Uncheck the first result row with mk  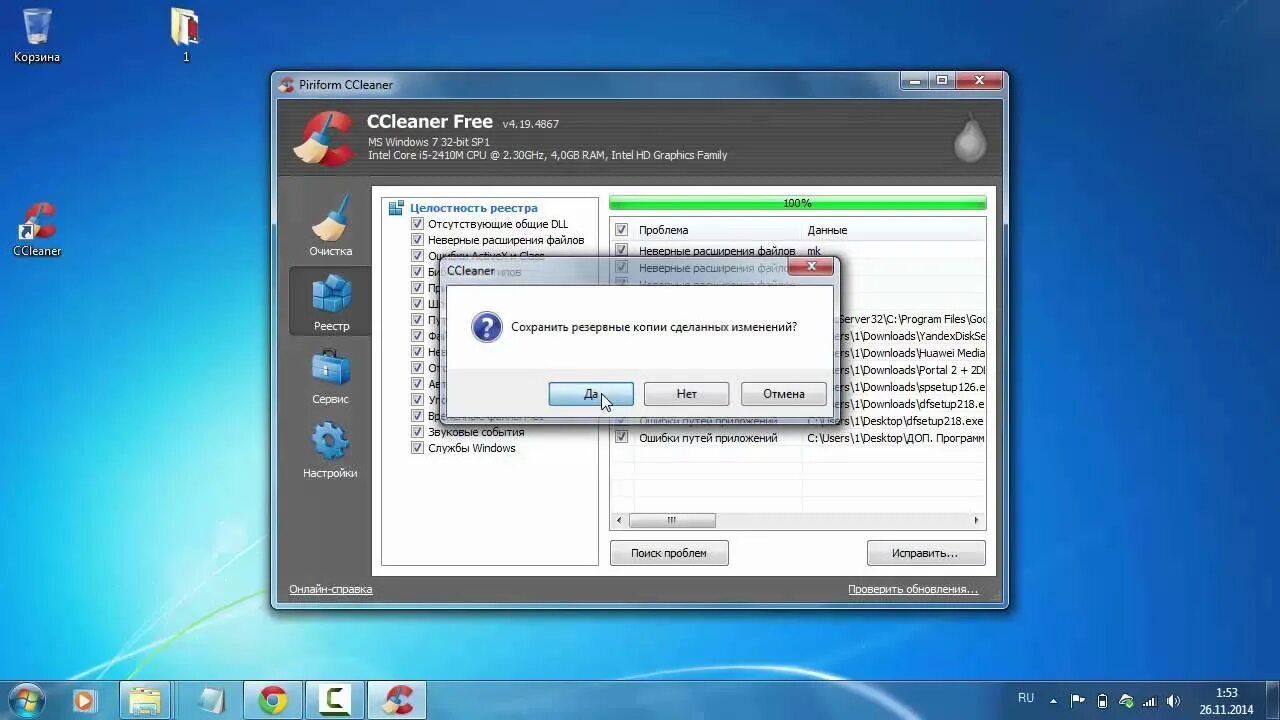click(x=621, y=251)
